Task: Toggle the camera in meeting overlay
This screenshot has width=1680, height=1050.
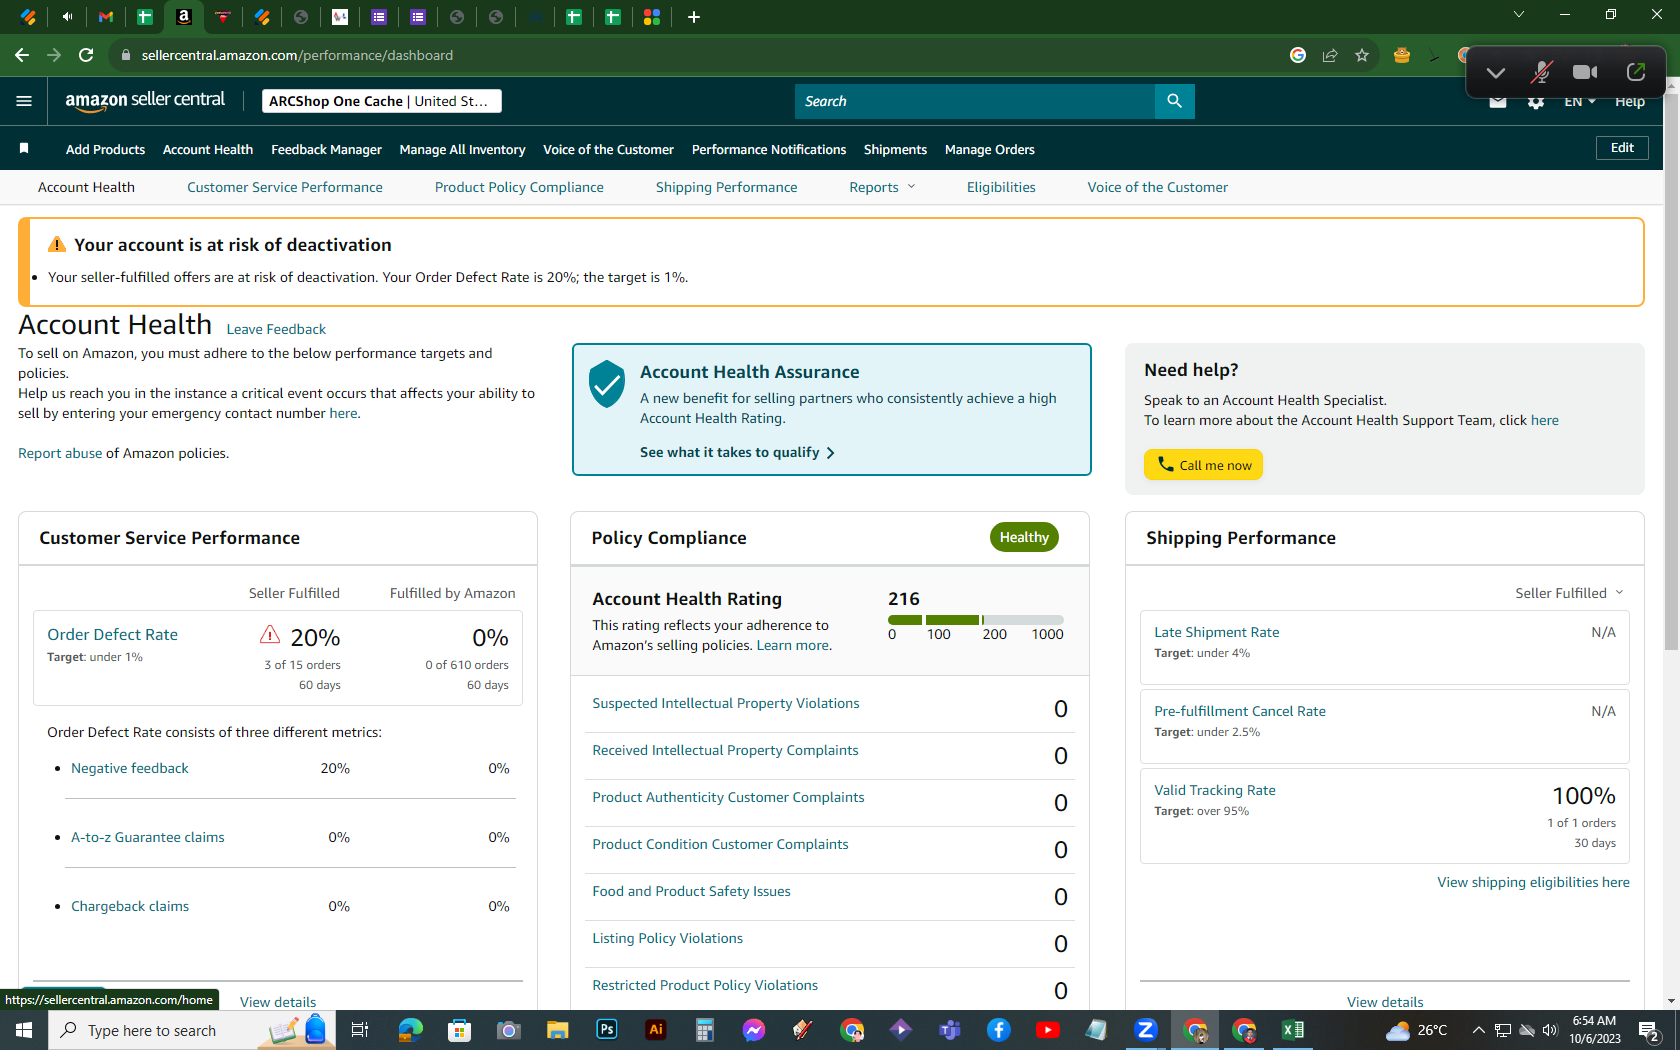Action: tap(1585, 72)
